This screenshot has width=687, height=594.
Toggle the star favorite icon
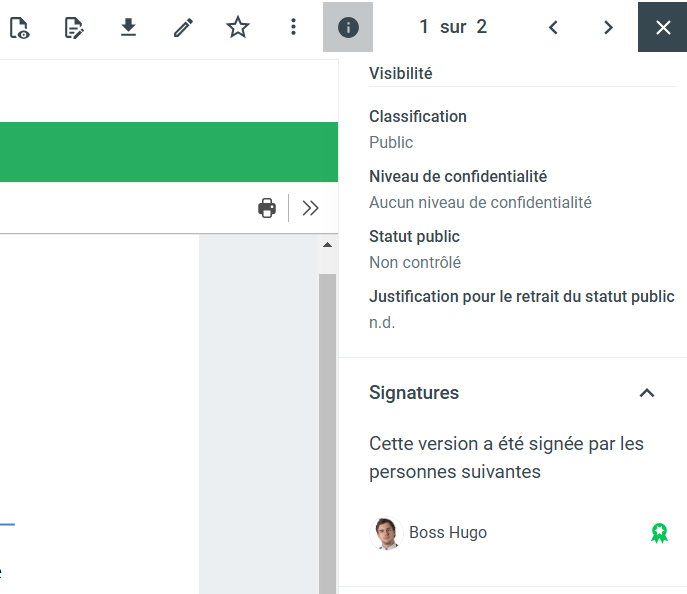237,28
